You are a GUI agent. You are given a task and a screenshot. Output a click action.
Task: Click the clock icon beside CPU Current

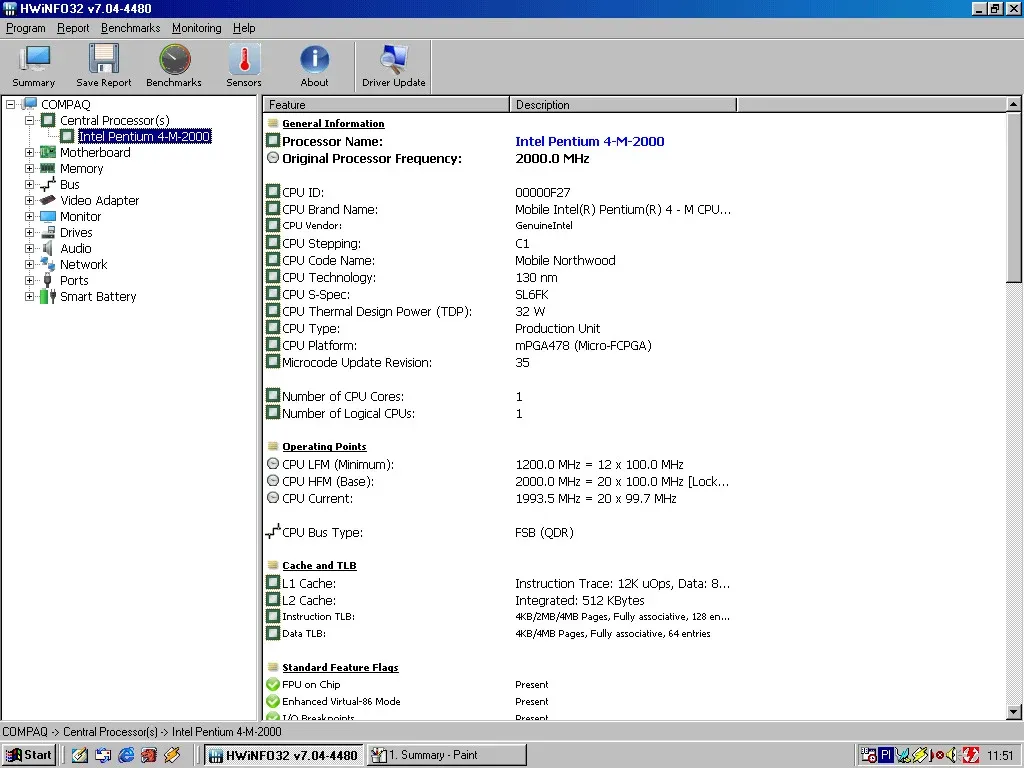tap(273, 498)
